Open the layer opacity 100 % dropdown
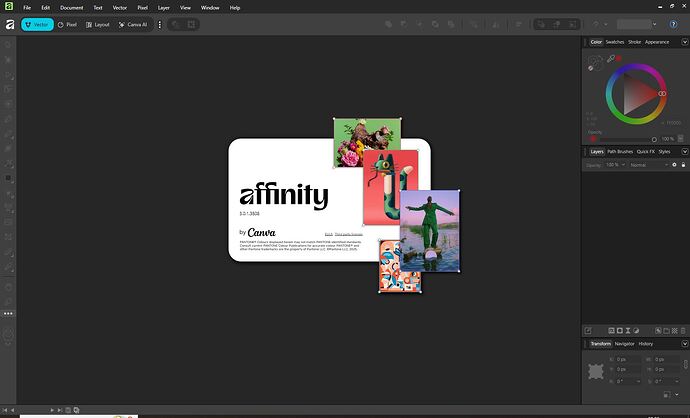The image size is (690, 418). pyautogui.click(x=615, y=165)
